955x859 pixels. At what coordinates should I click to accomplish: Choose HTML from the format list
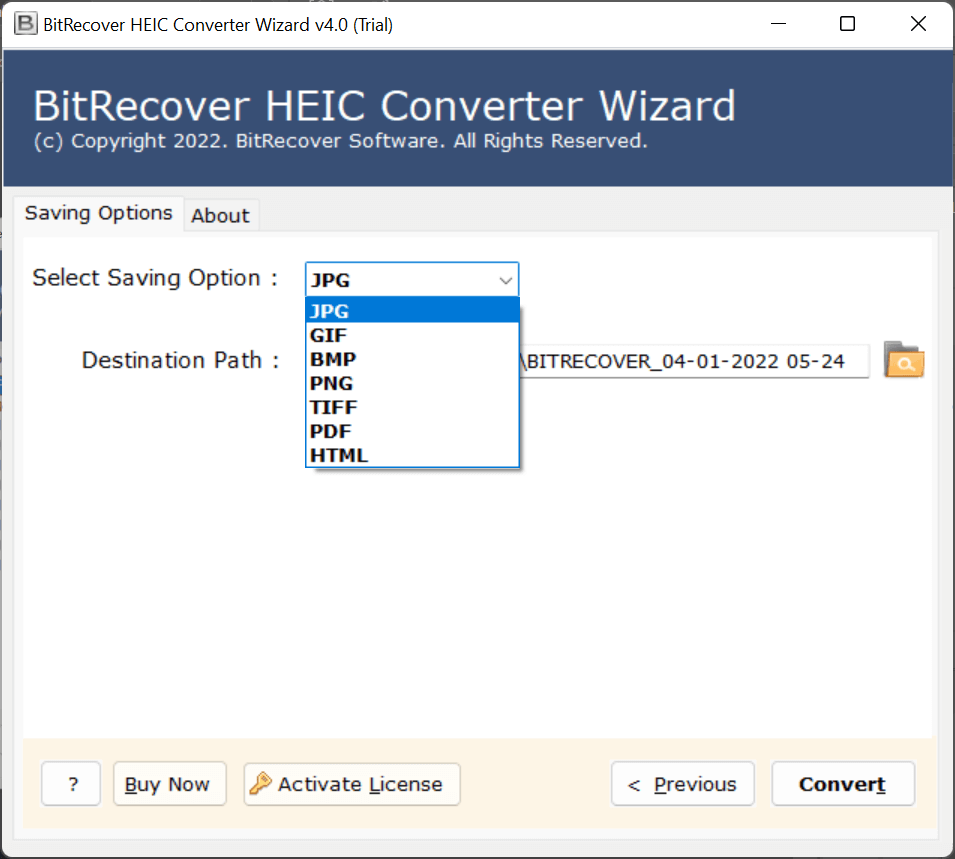coord(412,455)
